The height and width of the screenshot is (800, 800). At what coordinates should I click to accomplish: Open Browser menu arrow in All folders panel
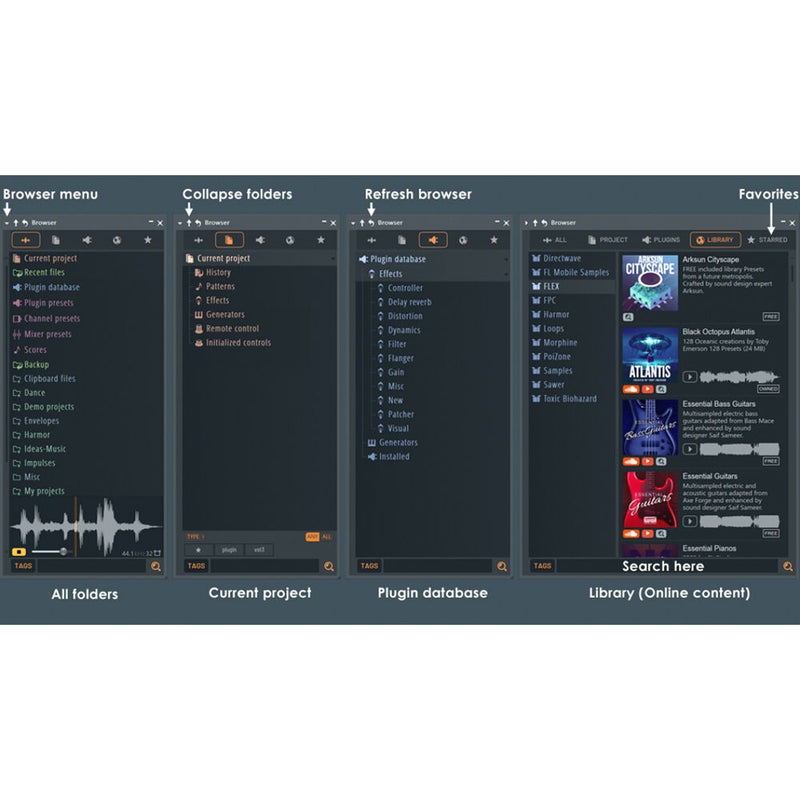pyautogui.click(x=7, y=223)
